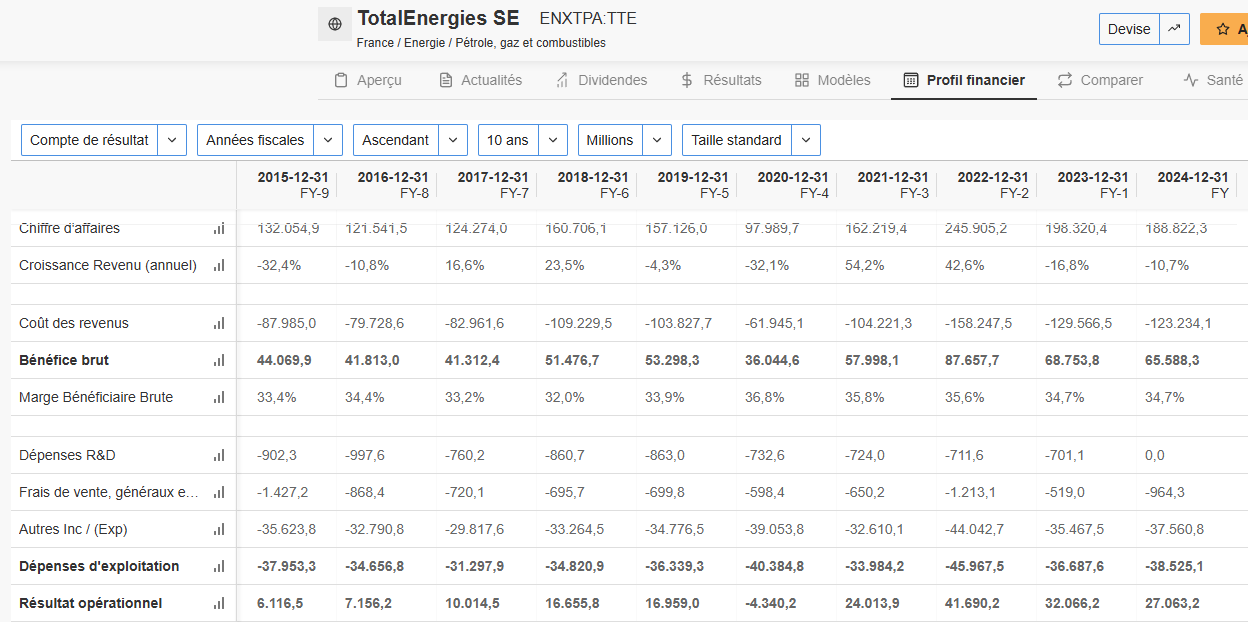
Task: Switch to the Modèles tab
Action: pyautogui.click(x=832, y=80)
